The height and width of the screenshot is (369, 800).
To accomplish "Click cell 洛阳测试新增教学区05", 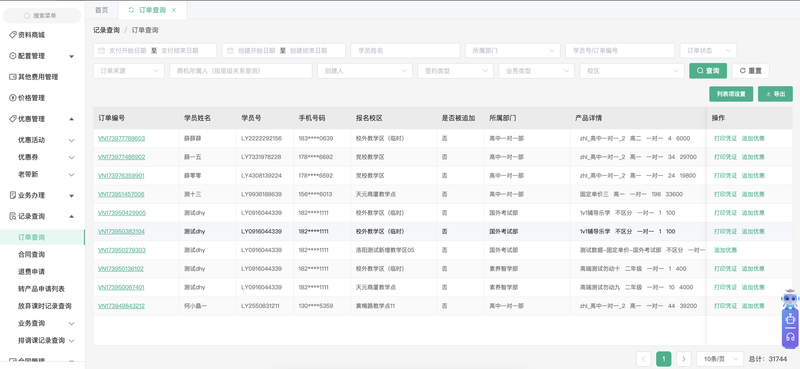I will [x=385, y=250].
